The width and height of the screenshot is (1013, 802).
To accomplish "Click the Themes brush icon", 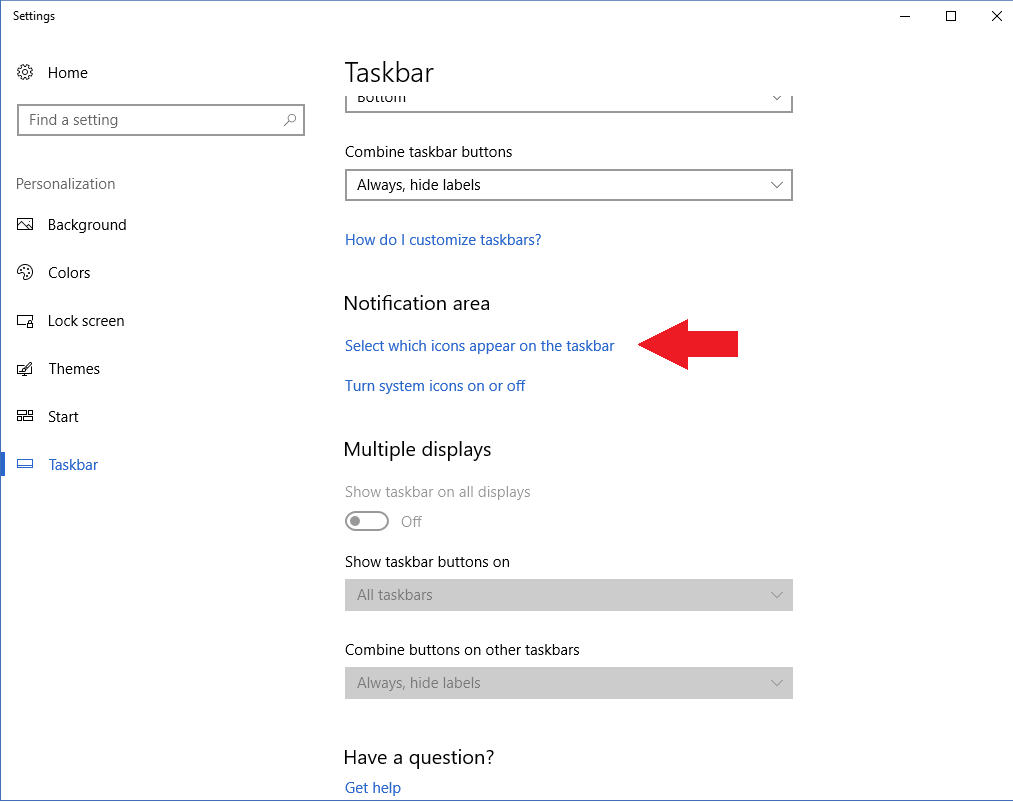I will [26, 369].
